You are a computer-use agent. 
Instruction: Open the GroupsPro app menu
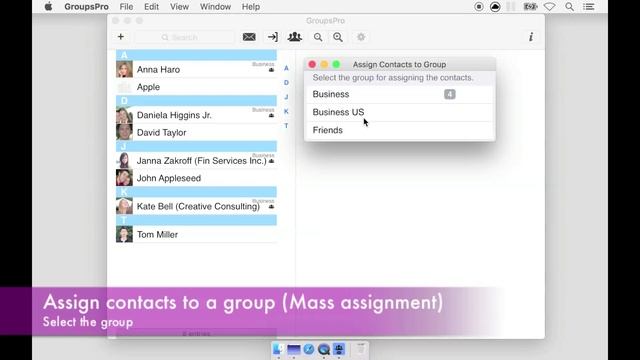tap(87, 7)
